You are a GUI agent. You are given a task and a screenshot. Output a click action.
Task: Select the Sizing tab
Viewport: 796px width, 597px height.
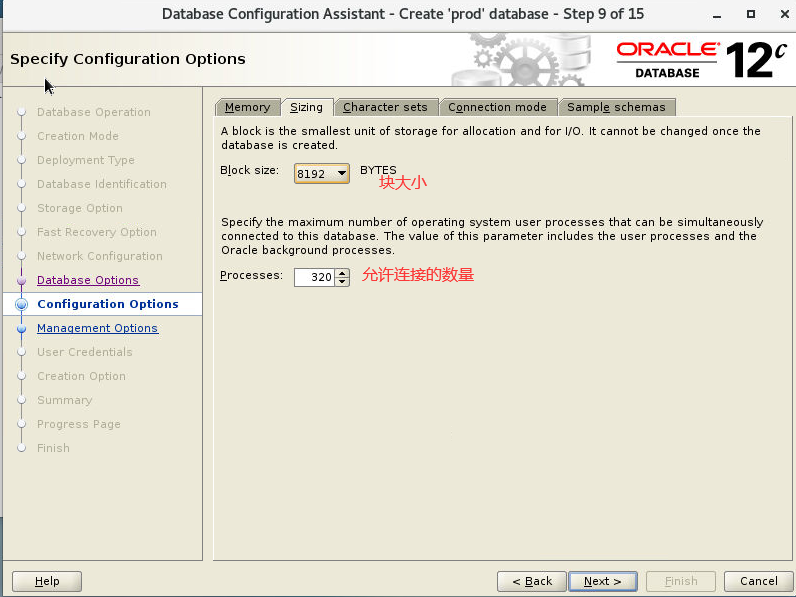[x=307, y=107]
